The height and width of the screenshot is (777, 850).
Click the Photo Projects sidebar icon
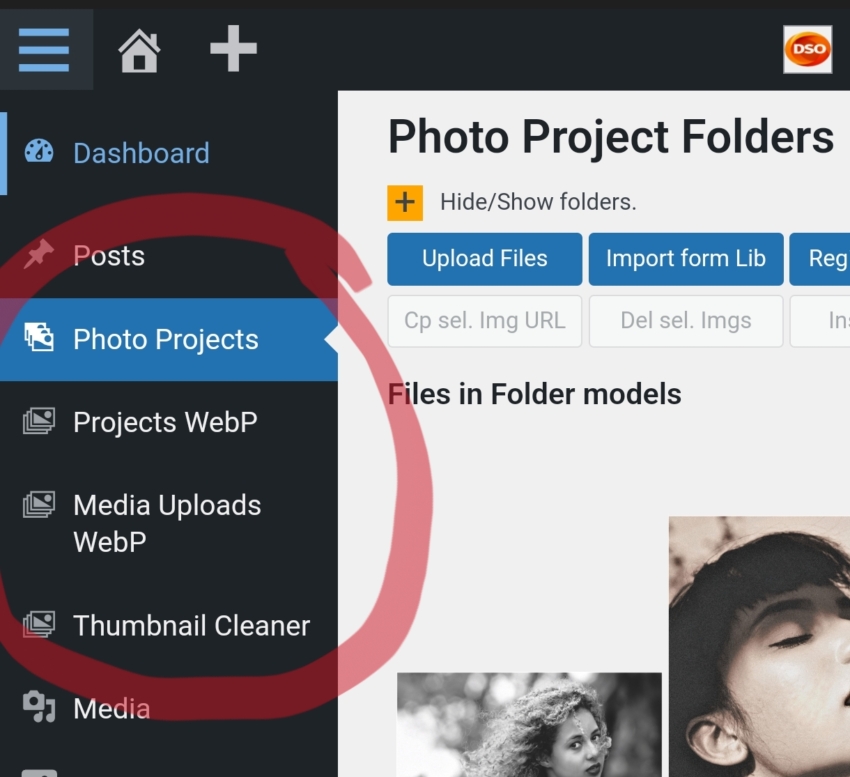(x=39, y=339)
